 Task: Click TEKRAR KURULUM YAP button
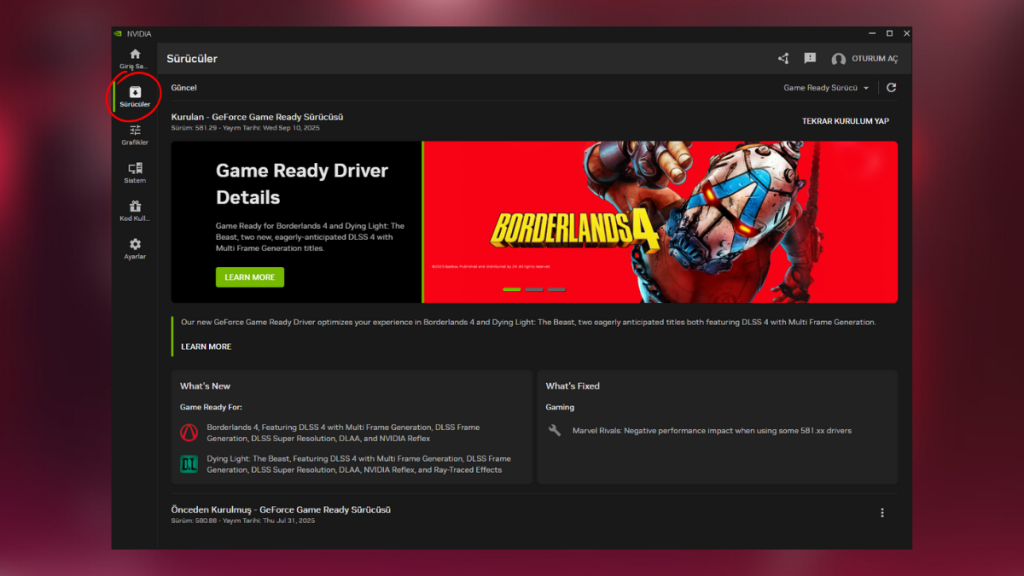click(845, 121)
